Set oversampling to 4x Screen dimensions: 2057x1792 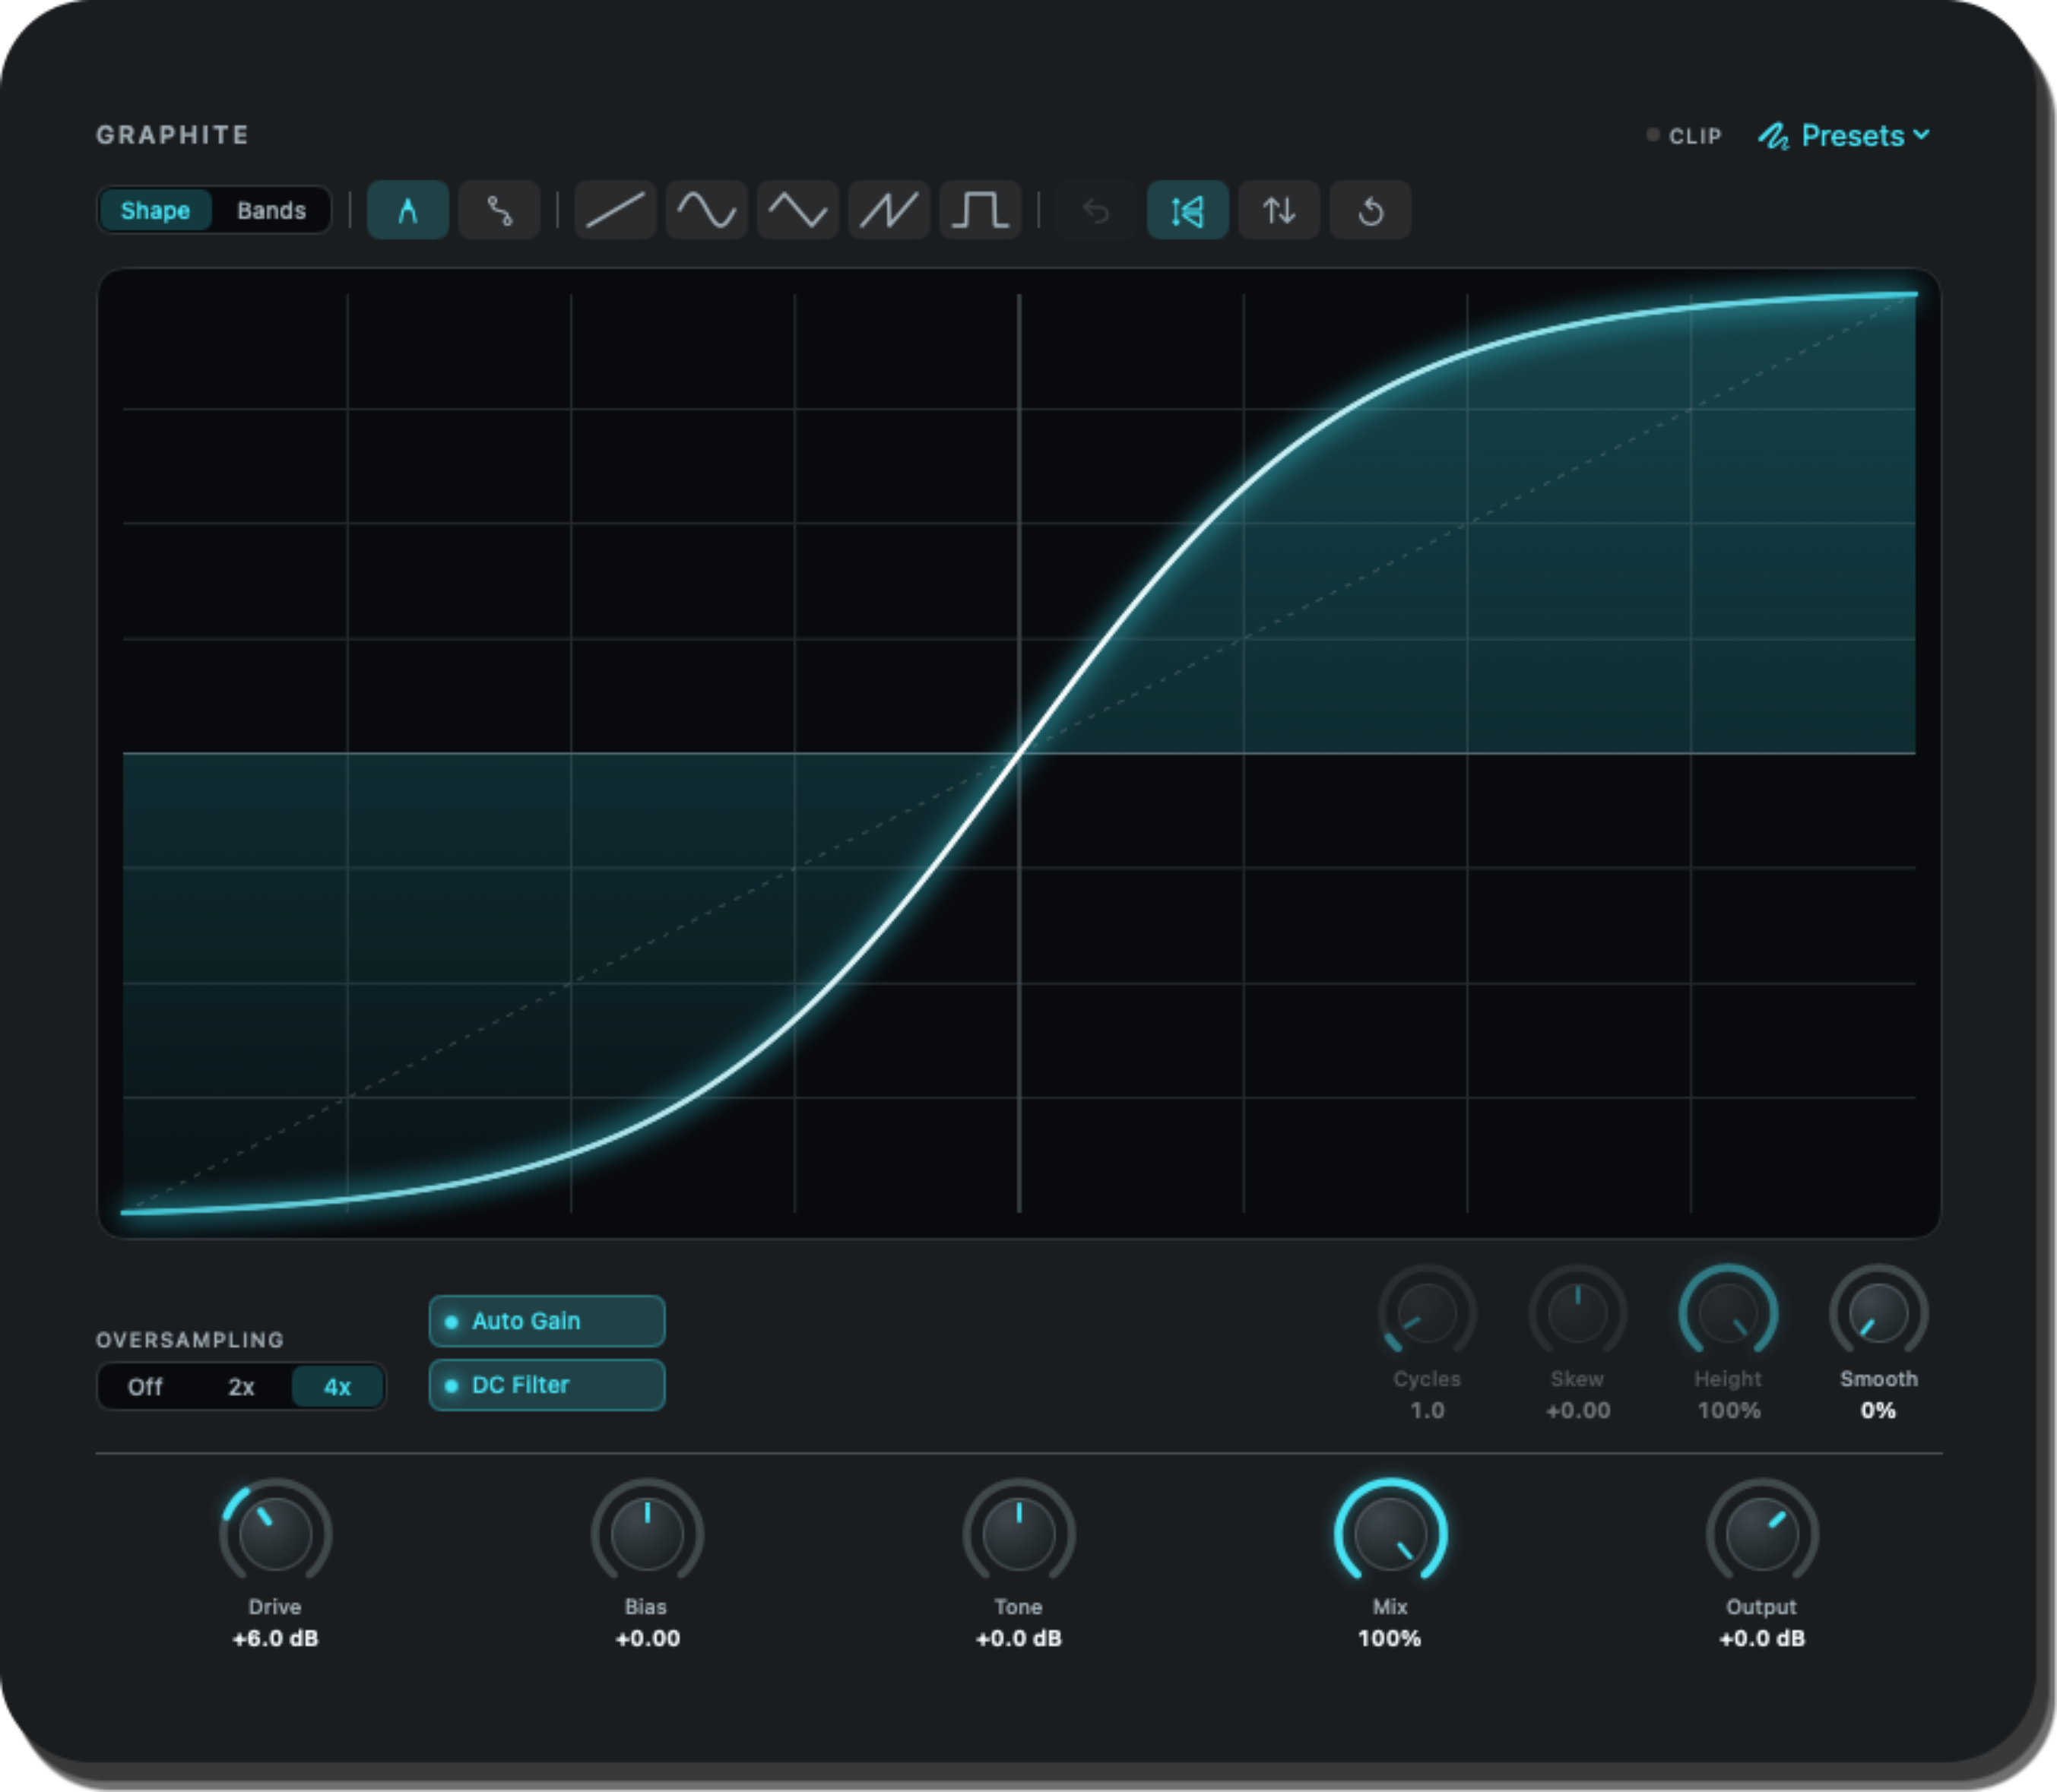[x=337, y=1387]
